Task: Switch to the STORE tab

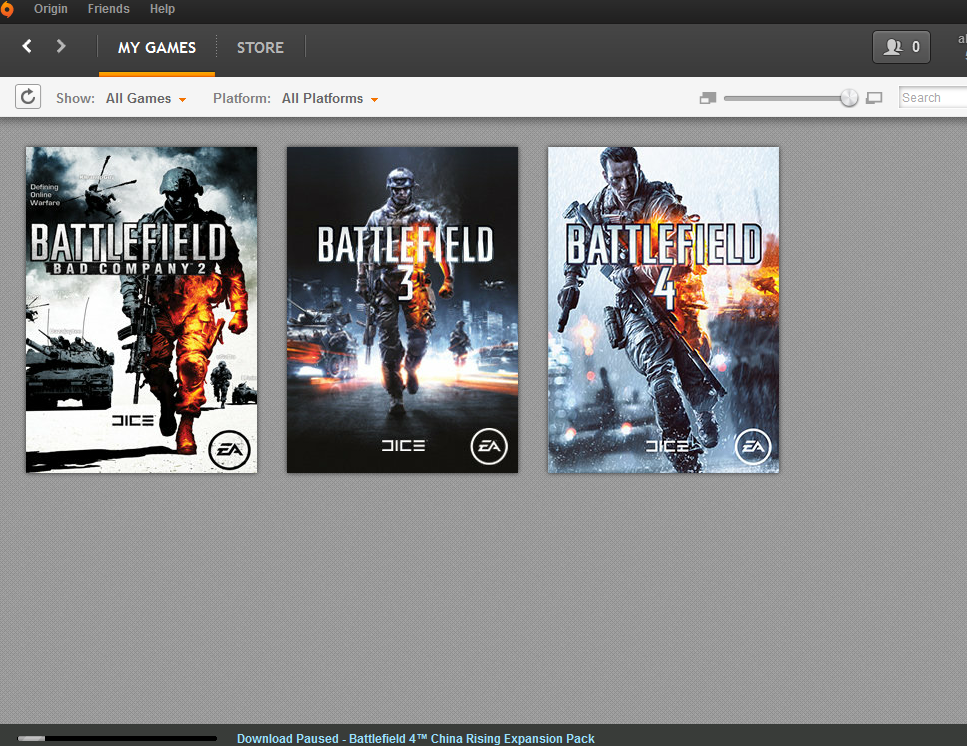Action: point(260,47)
